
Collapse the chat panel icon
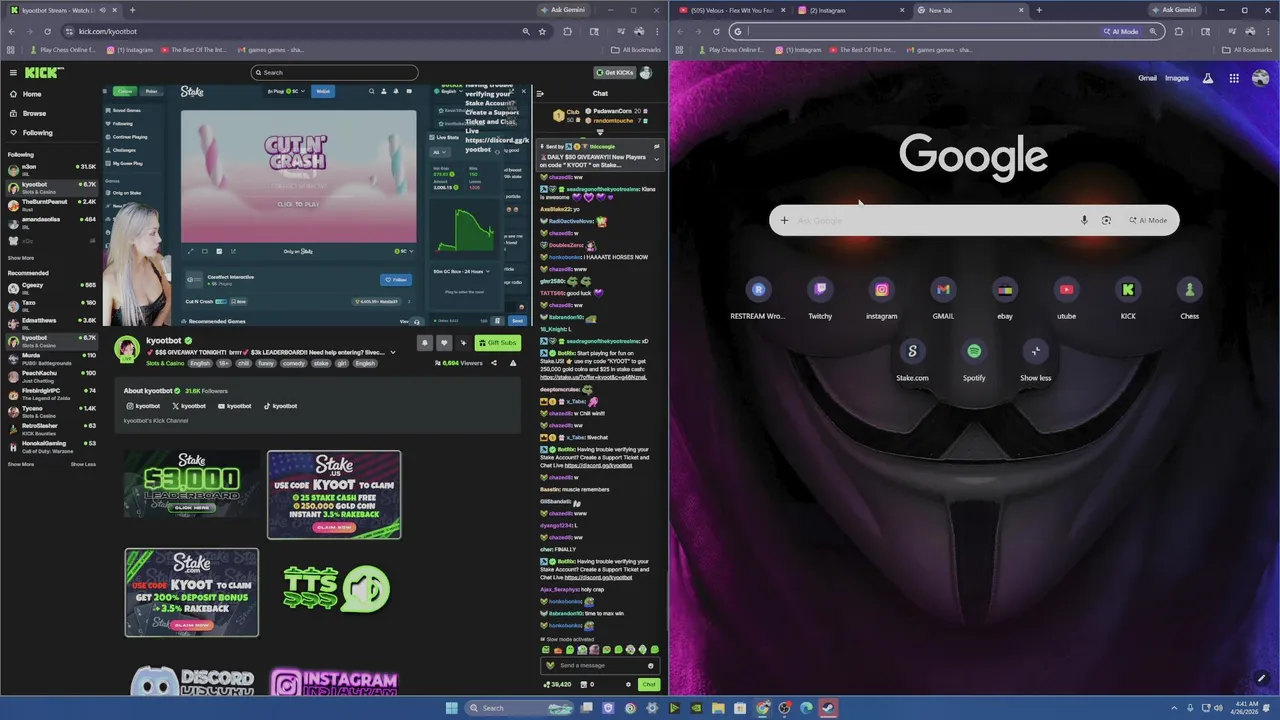540,94
